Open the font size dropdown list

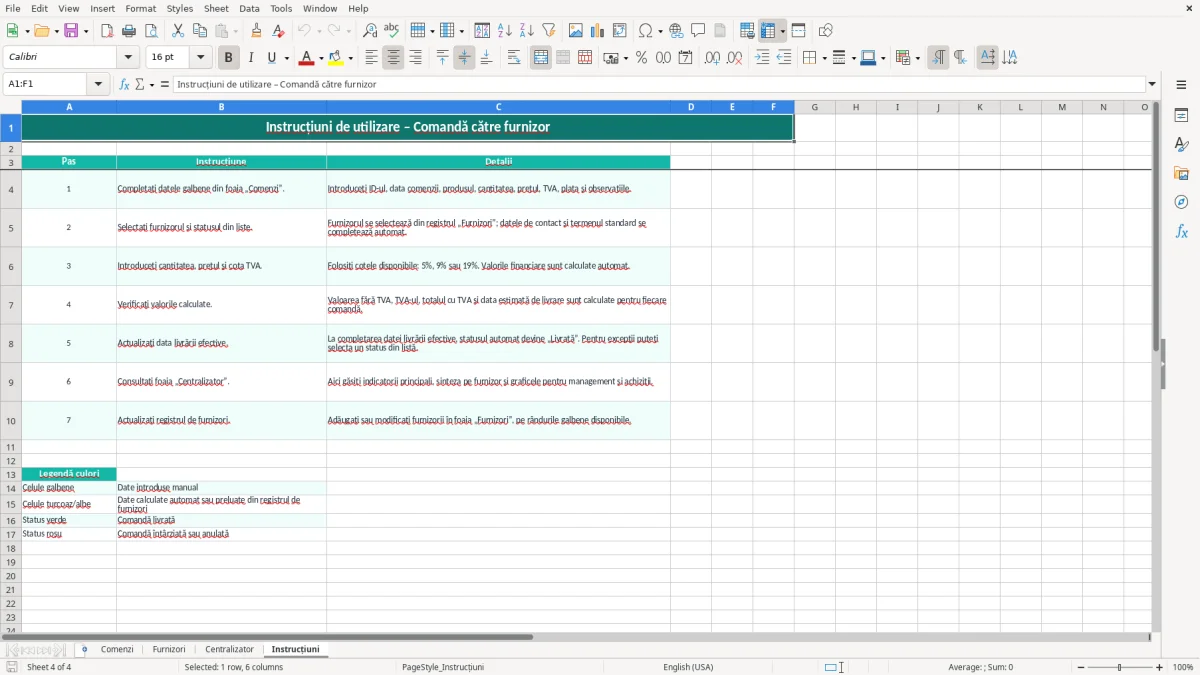click(x=201, y=58)
